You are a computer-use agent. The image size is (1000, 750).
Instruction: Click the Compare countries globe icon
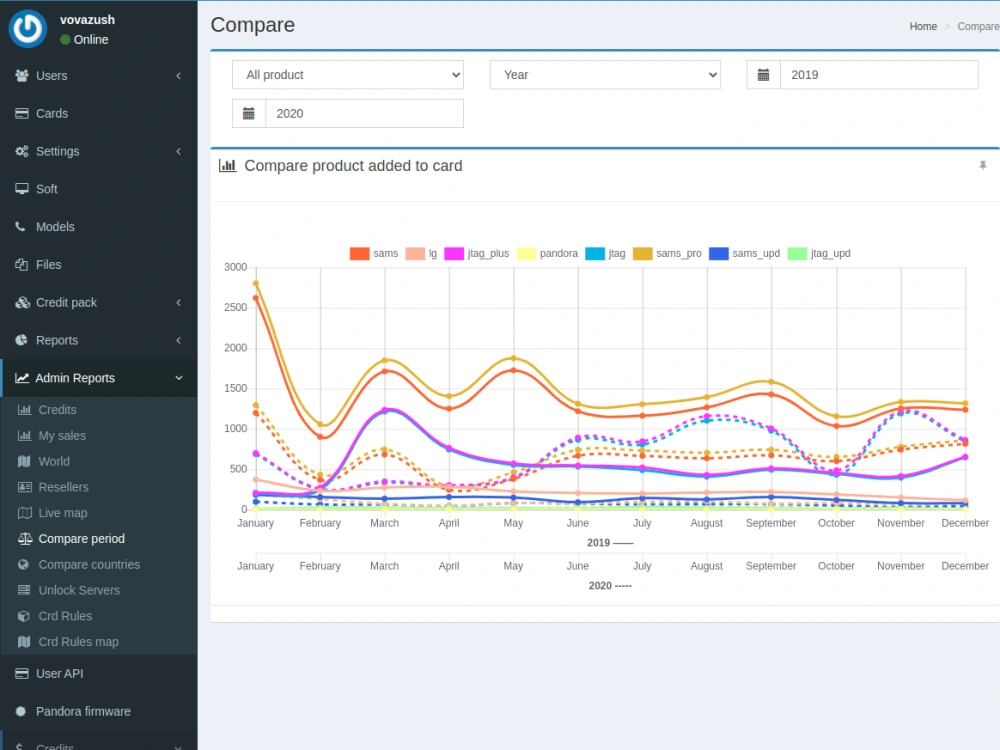[24, 564]
